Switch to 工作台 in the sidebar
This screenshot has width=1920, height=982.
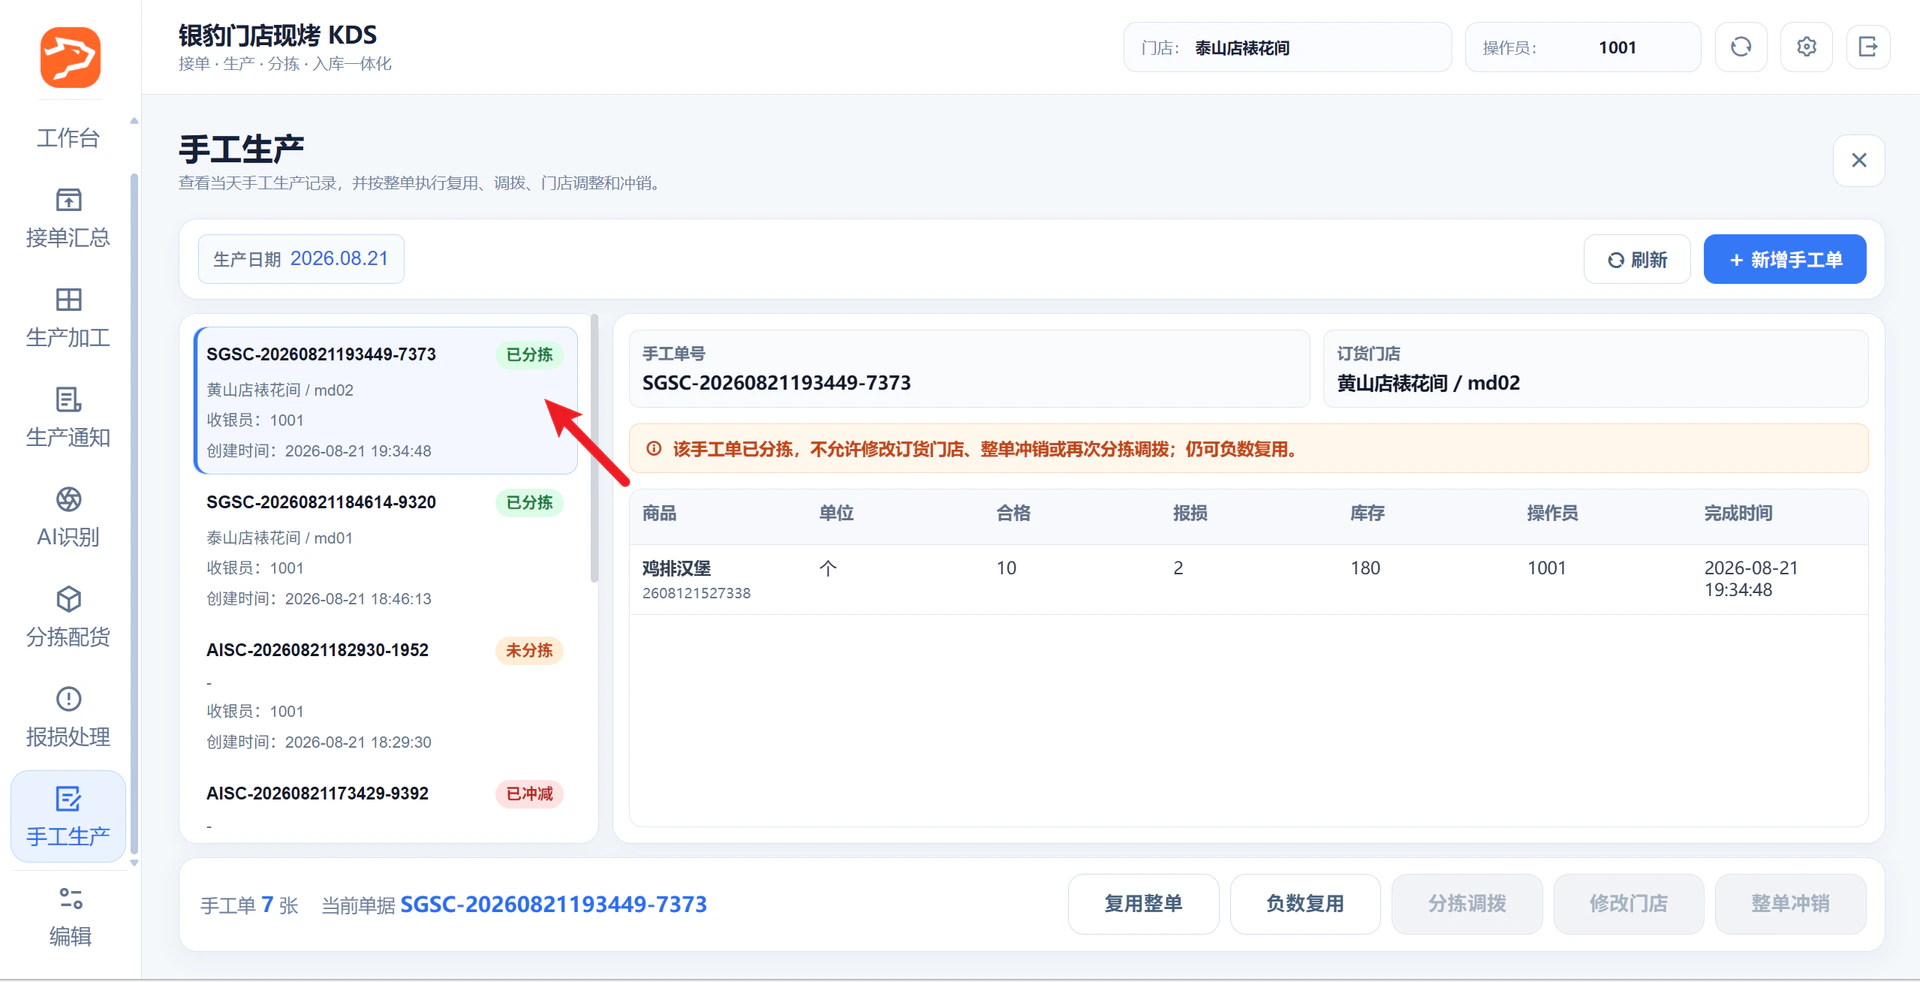click(x=68, y=138)
